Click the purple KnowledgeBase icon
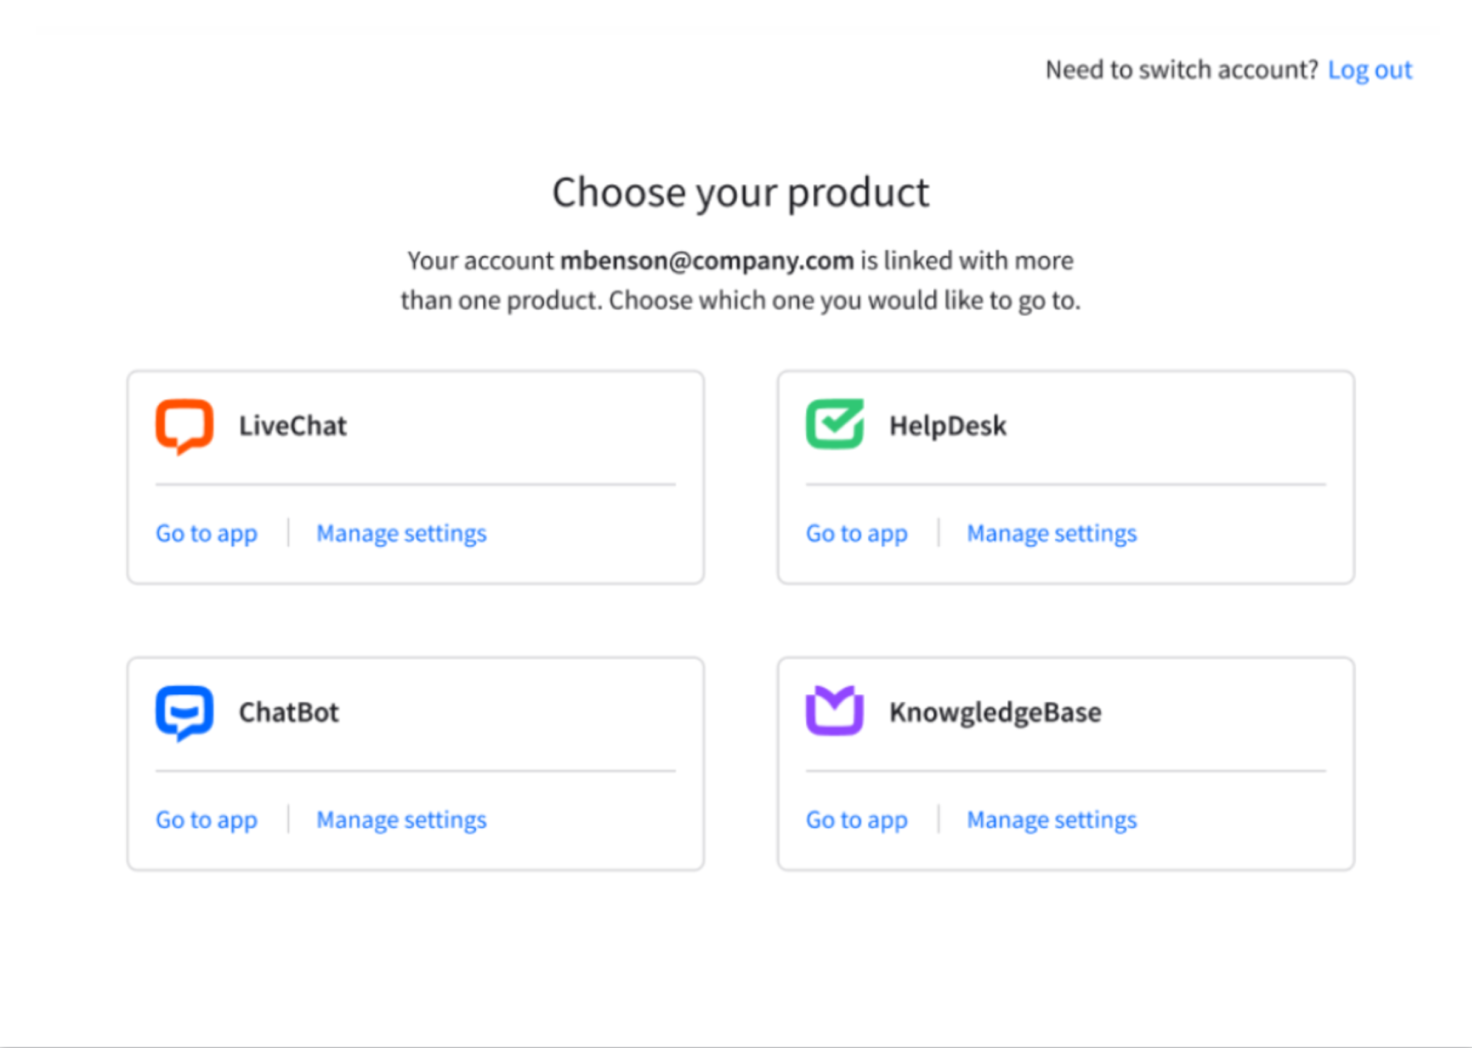1472x1048 pixels. pos(835,711)
